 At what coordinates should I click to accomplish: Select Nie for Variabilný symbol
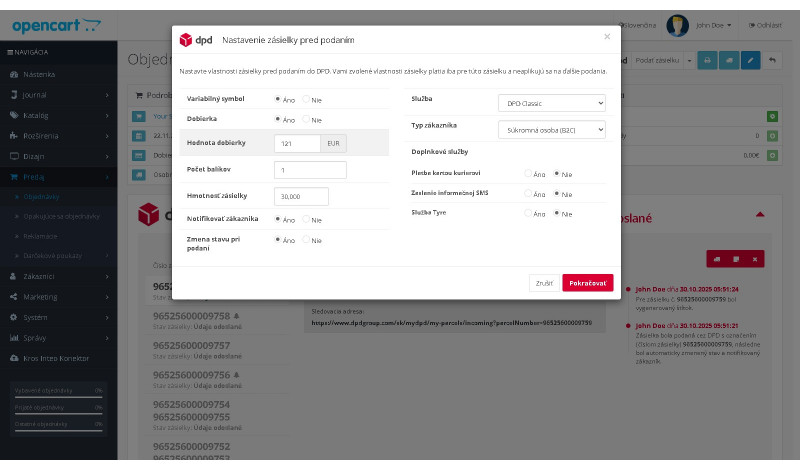(x=306, y=99)
